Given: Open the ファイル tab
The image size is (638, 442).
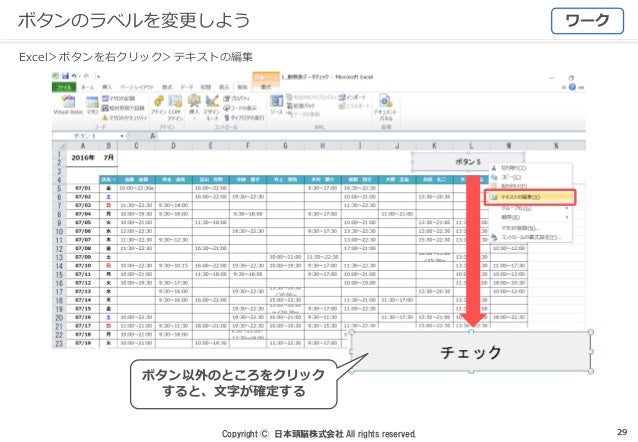Looking at the screenshot, I should tap(64, 87).
